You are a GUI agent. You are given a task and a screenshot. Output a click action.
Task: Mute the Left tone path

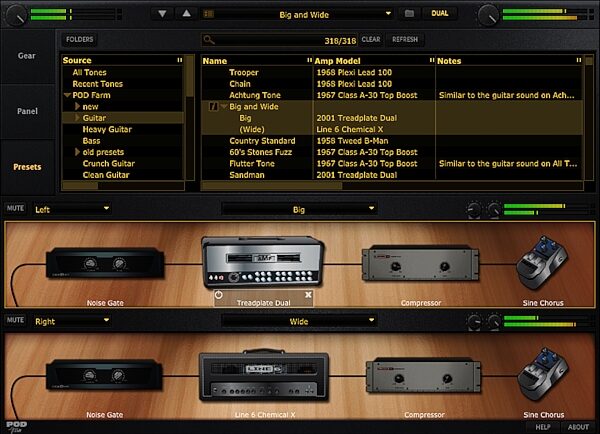tap(15, 208)
